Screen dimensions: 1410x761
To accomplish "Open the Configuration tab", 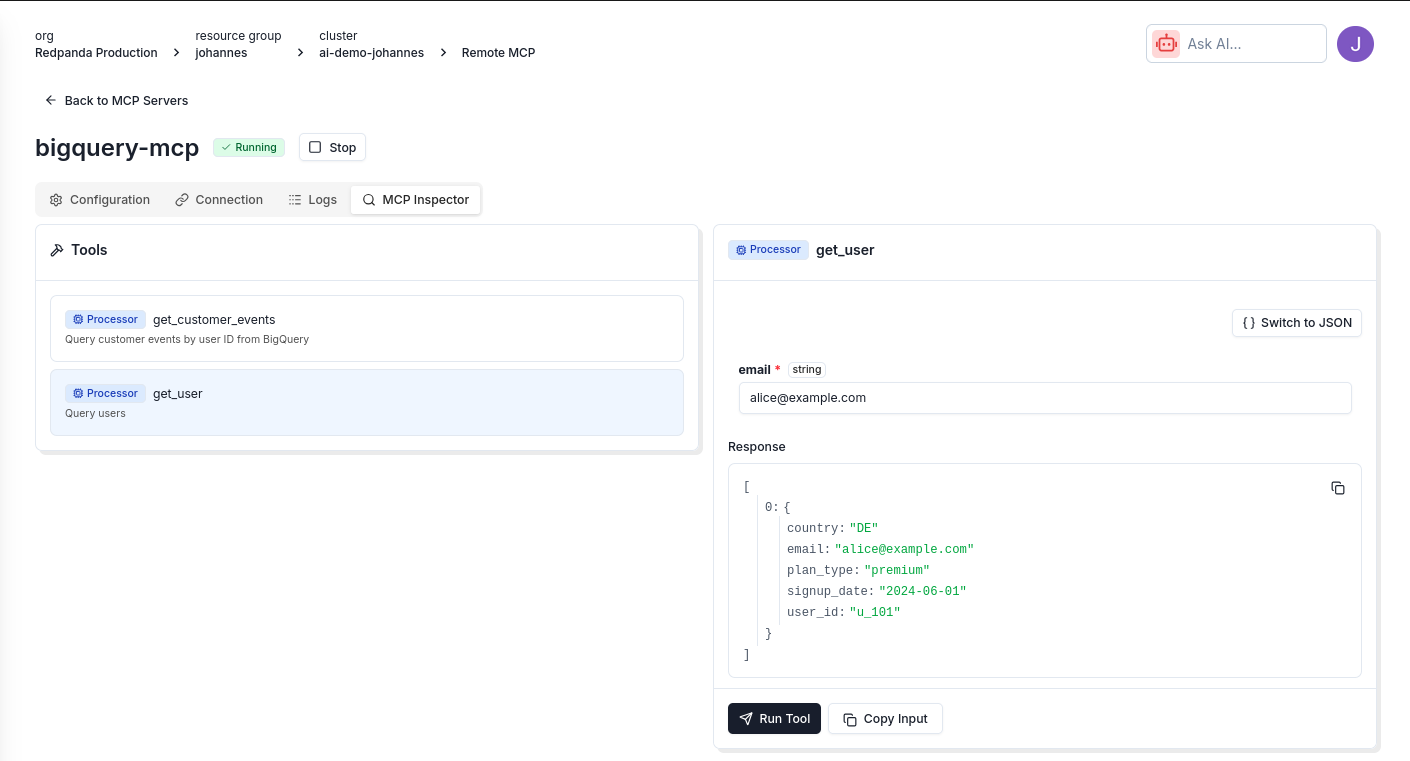I will tap(100, 200).
